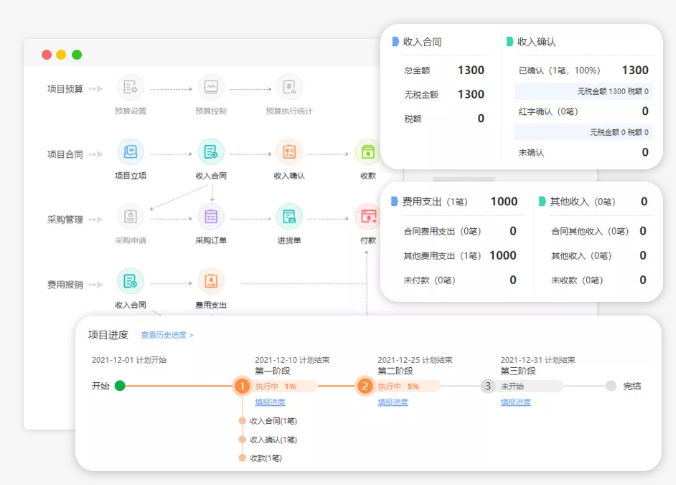Click the 未收款 (0笔) row
This screenshot has width=676, height=485.
599,280
